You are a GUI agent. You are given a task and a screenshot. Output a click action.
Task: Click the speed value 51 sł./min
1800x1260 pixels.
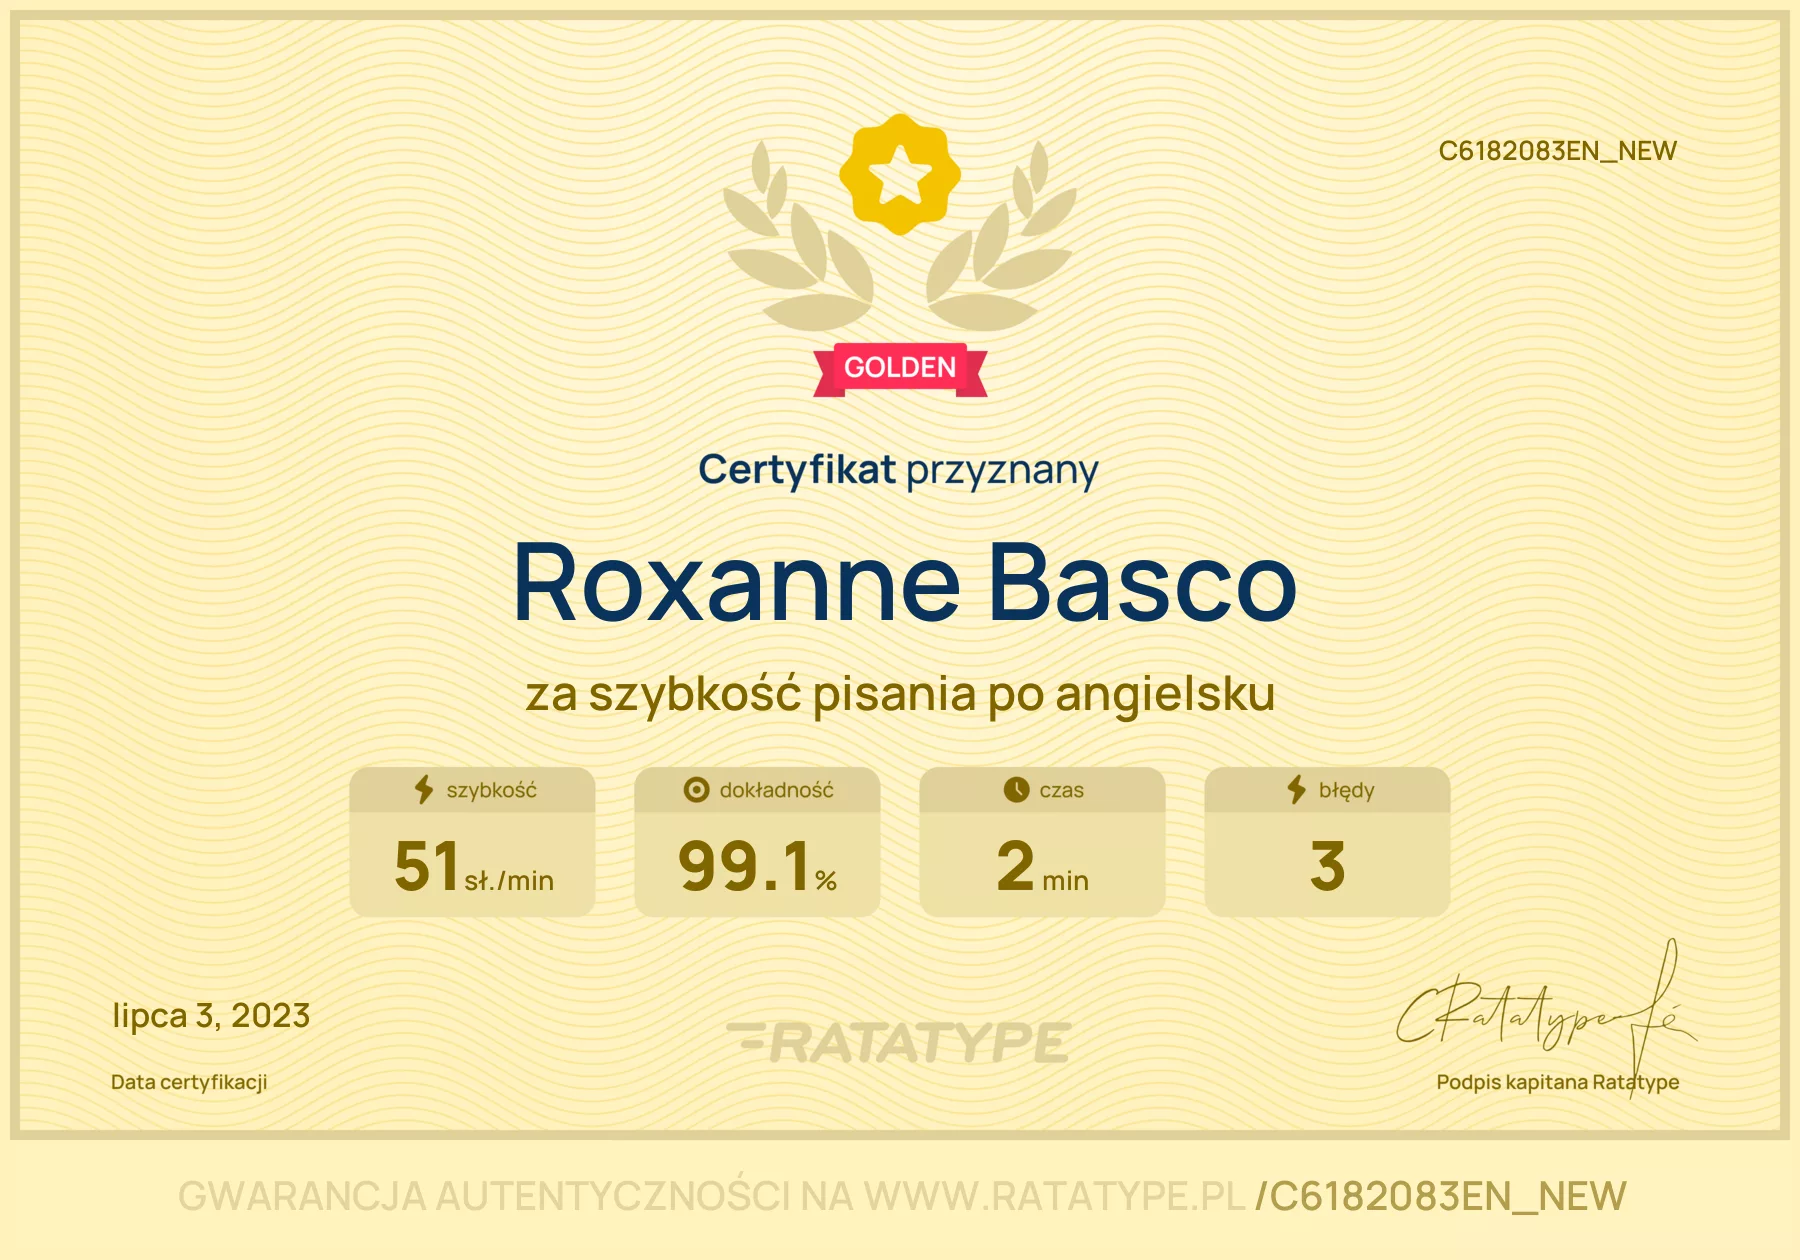474,866
